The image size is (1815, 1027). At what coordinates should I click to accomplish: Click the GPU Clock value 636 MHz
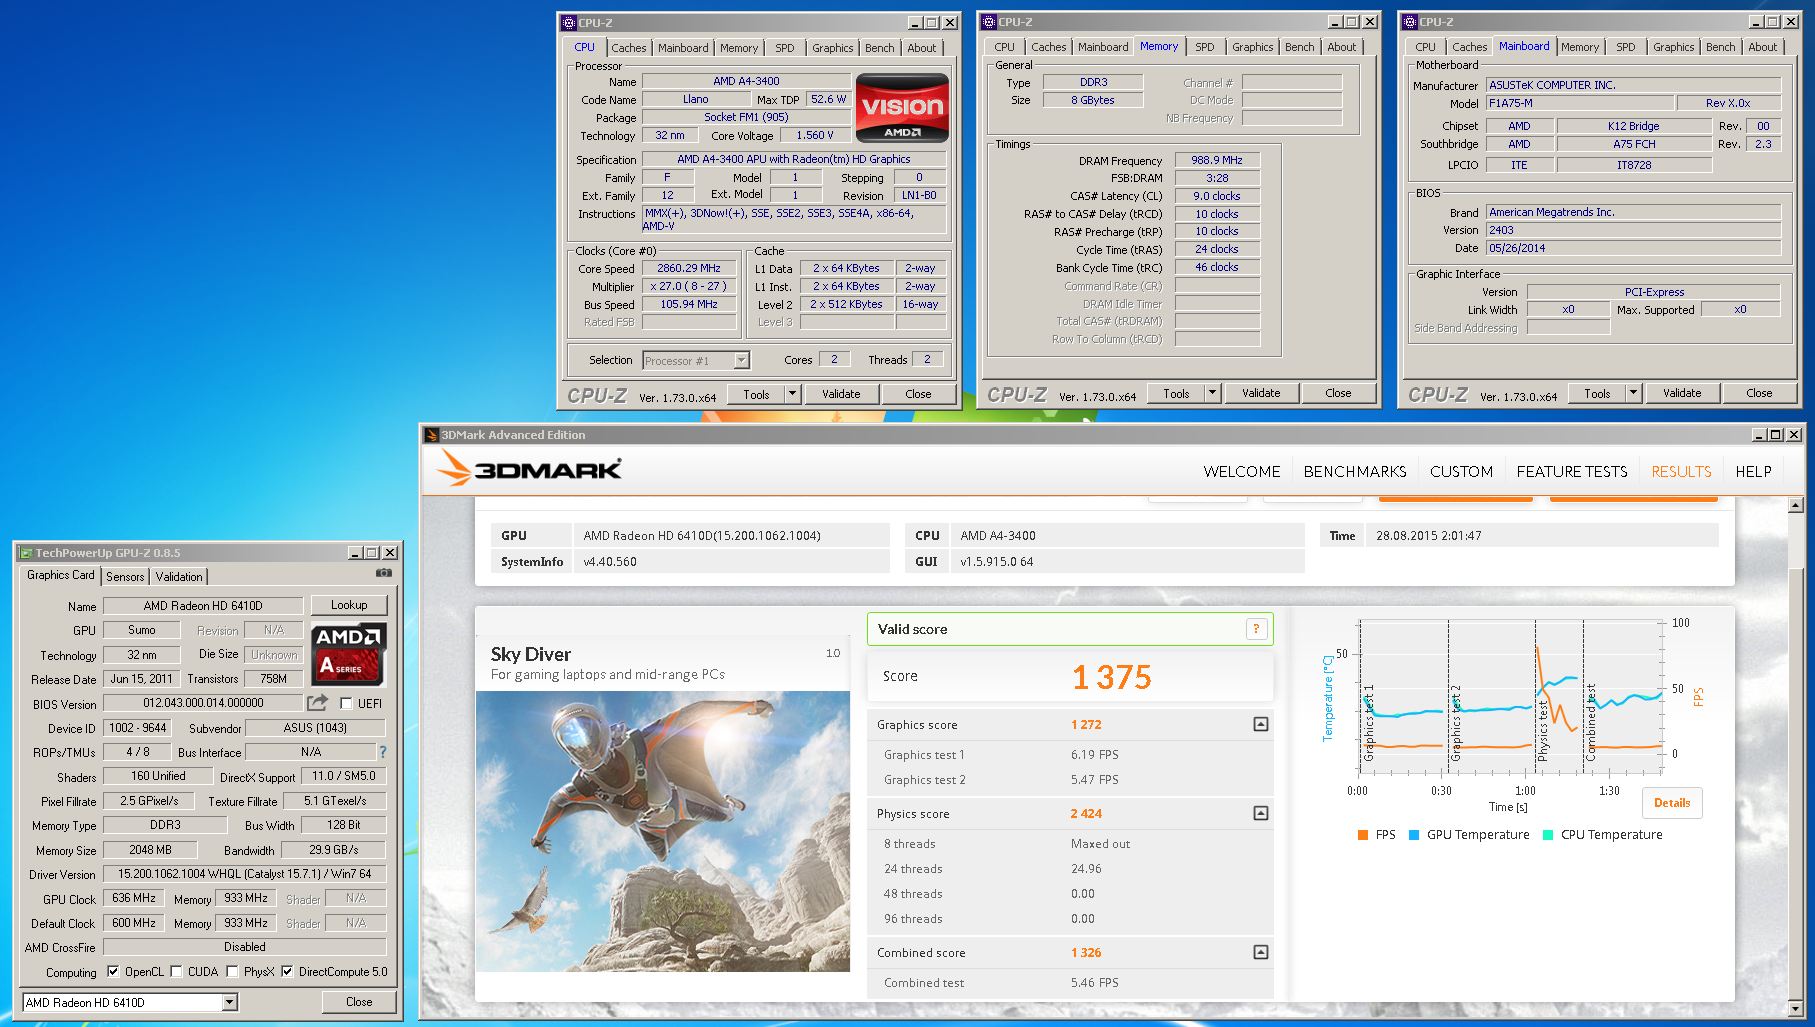click(133, 898)
